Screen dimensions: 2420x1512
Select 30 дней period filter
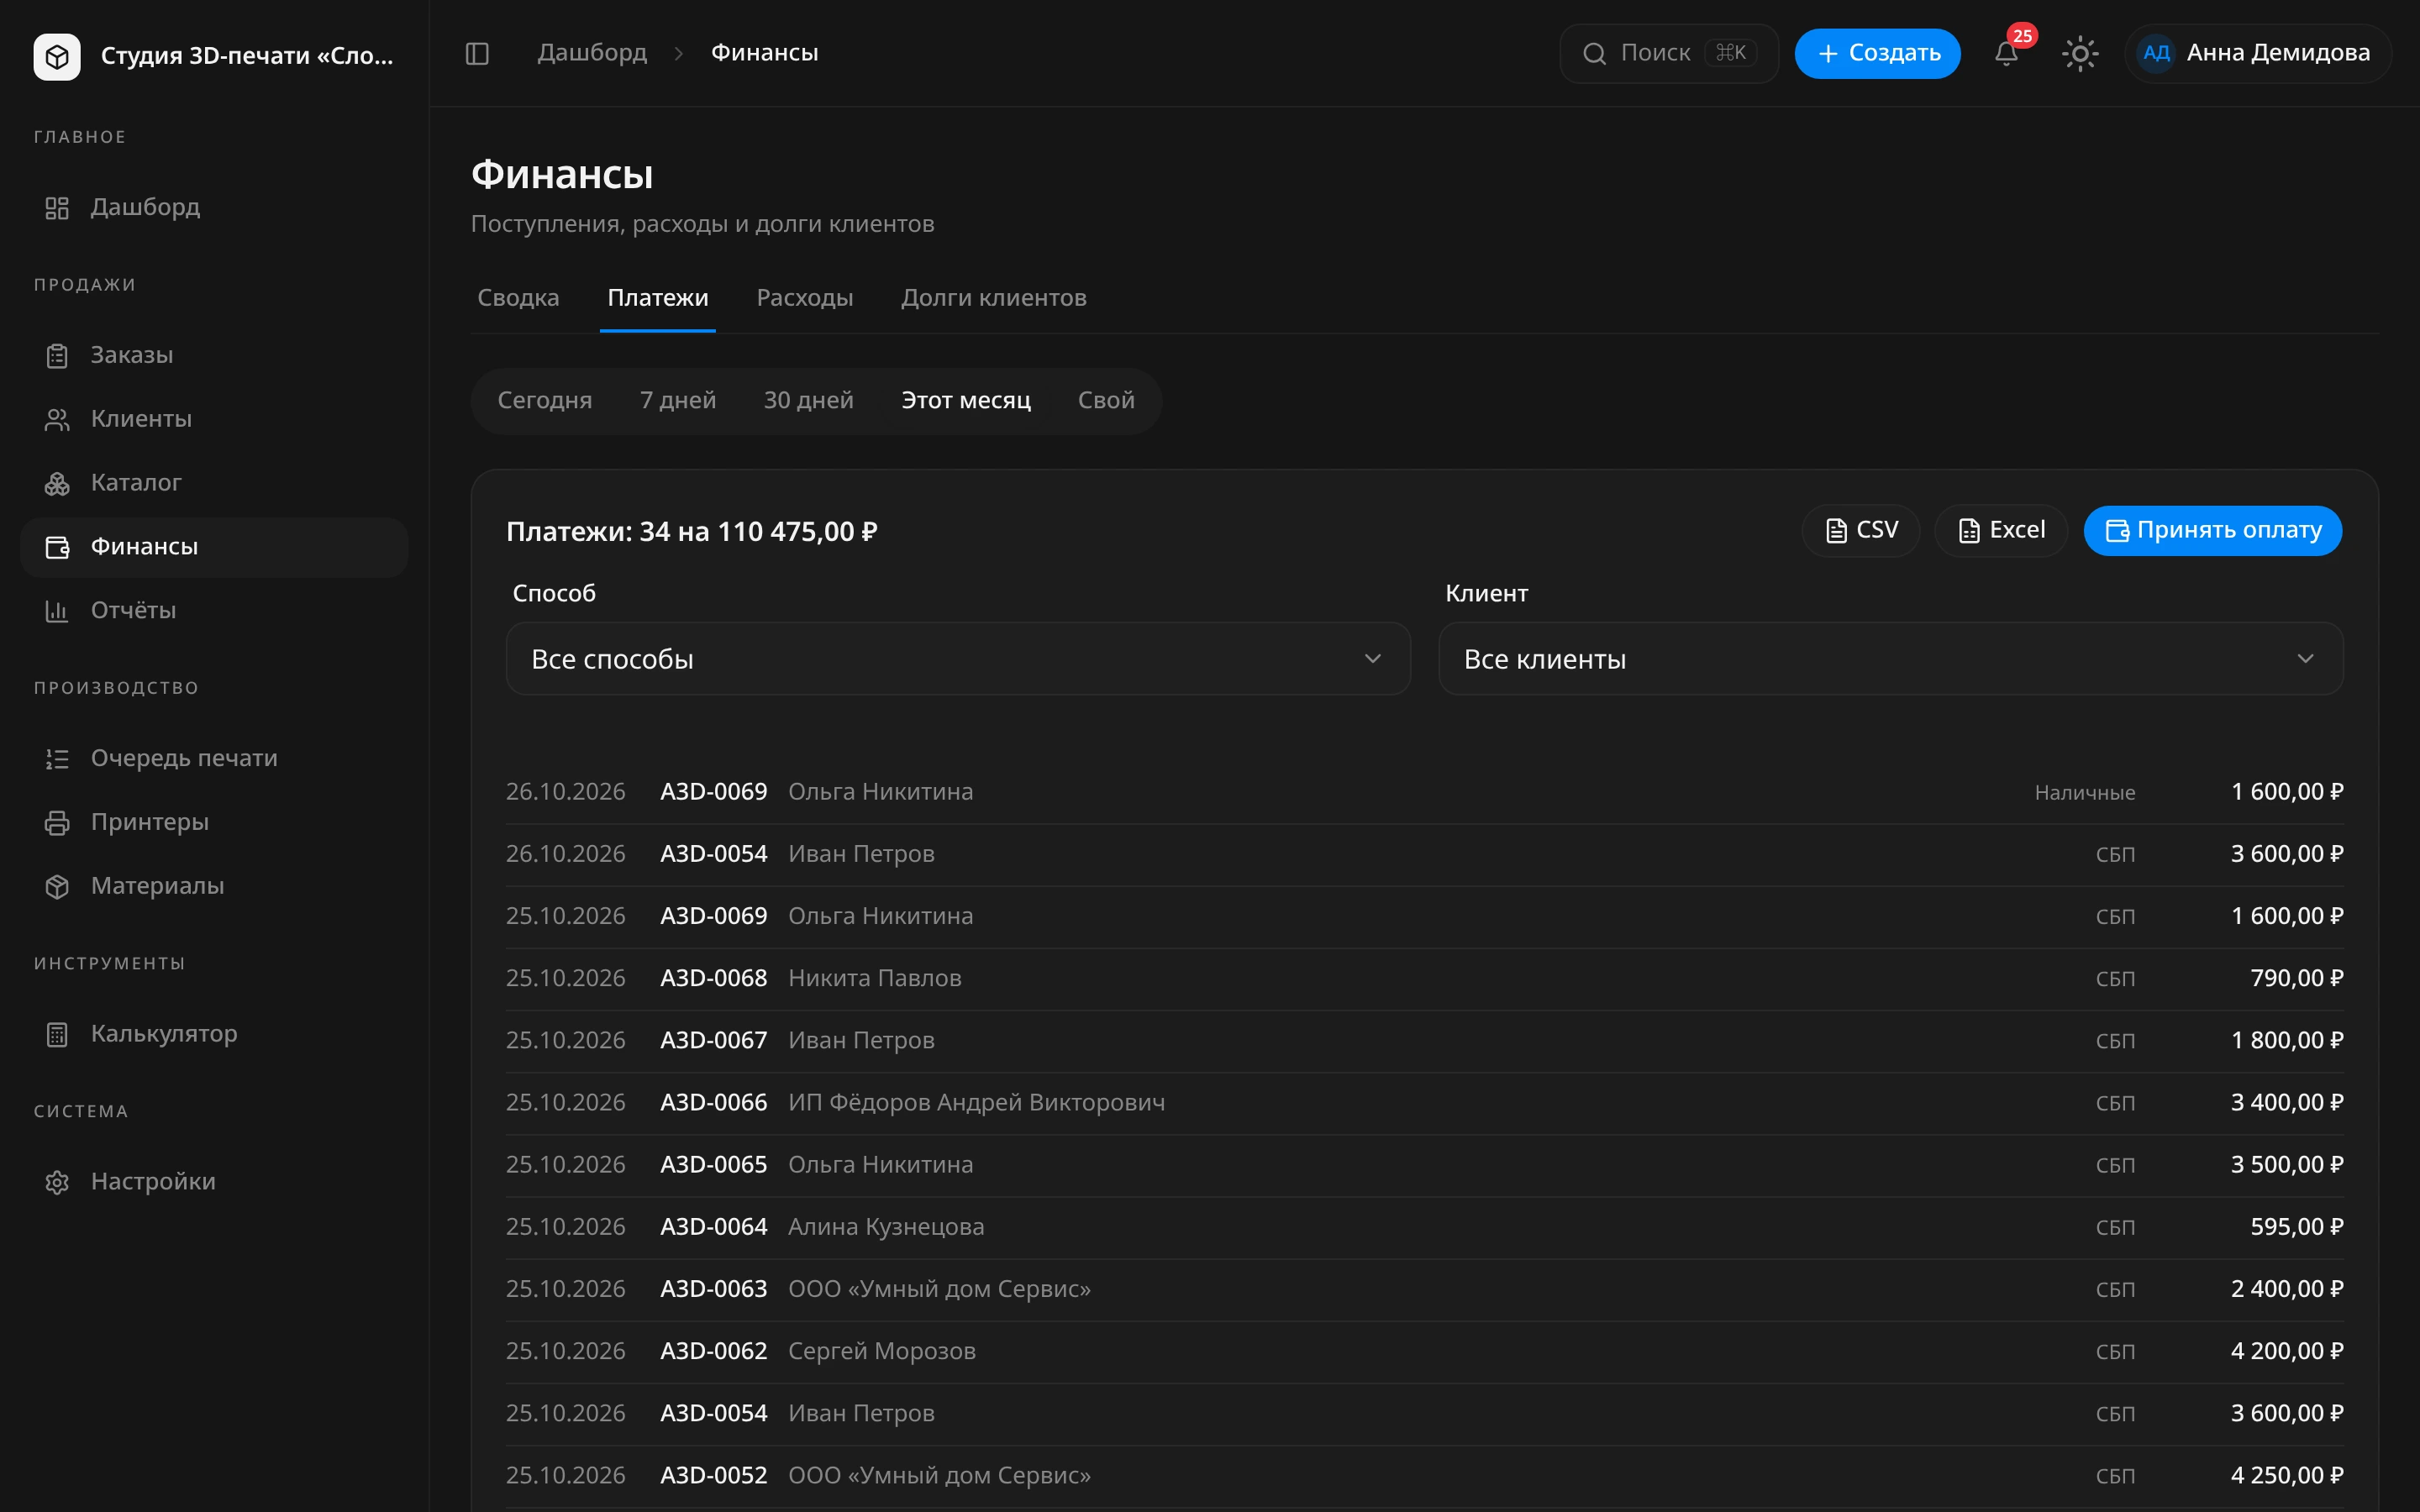(x=808, y=400)
